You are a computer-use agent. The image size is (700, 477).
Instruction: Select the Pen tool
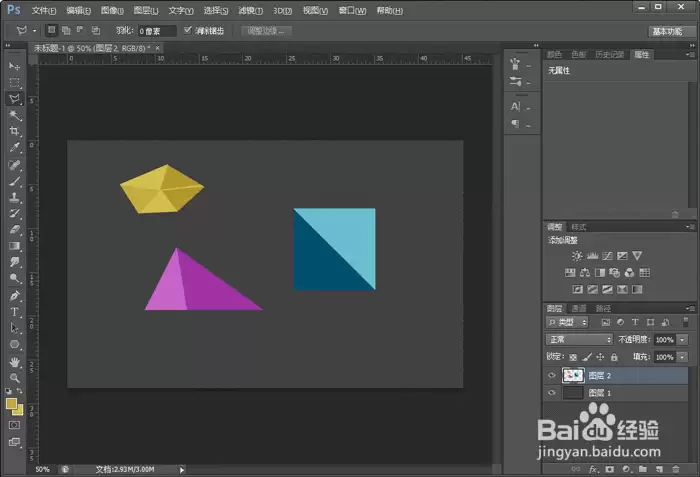15,295
